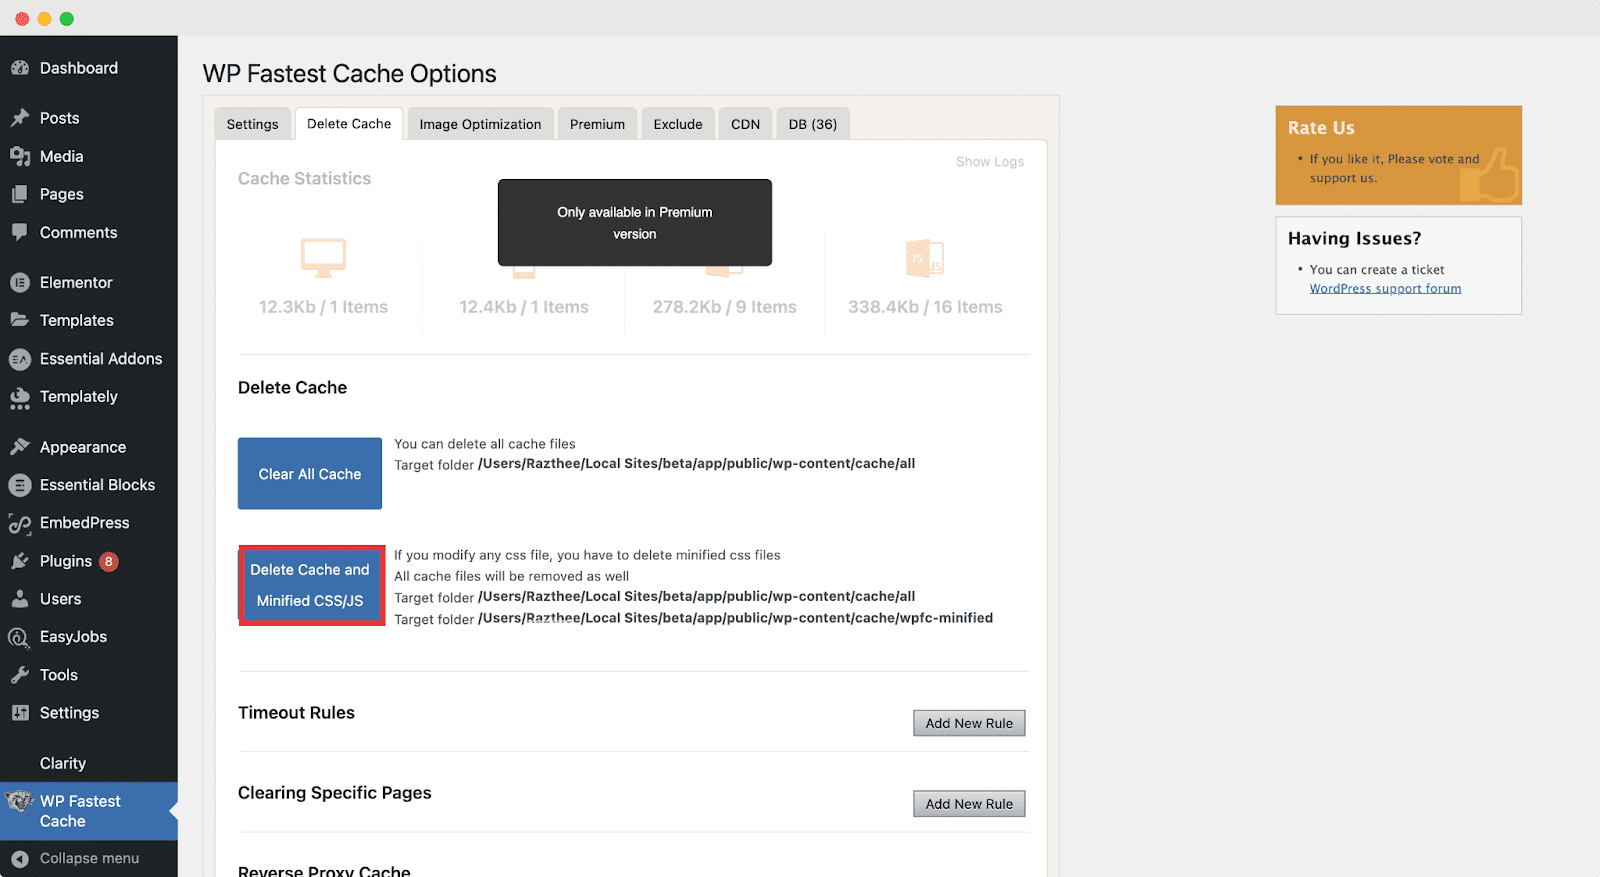Click the 12.4Kb / 1 Items statistic
Image resolution: width=1600 pixels, height=877 pixels.
click(x=524, y=307)
